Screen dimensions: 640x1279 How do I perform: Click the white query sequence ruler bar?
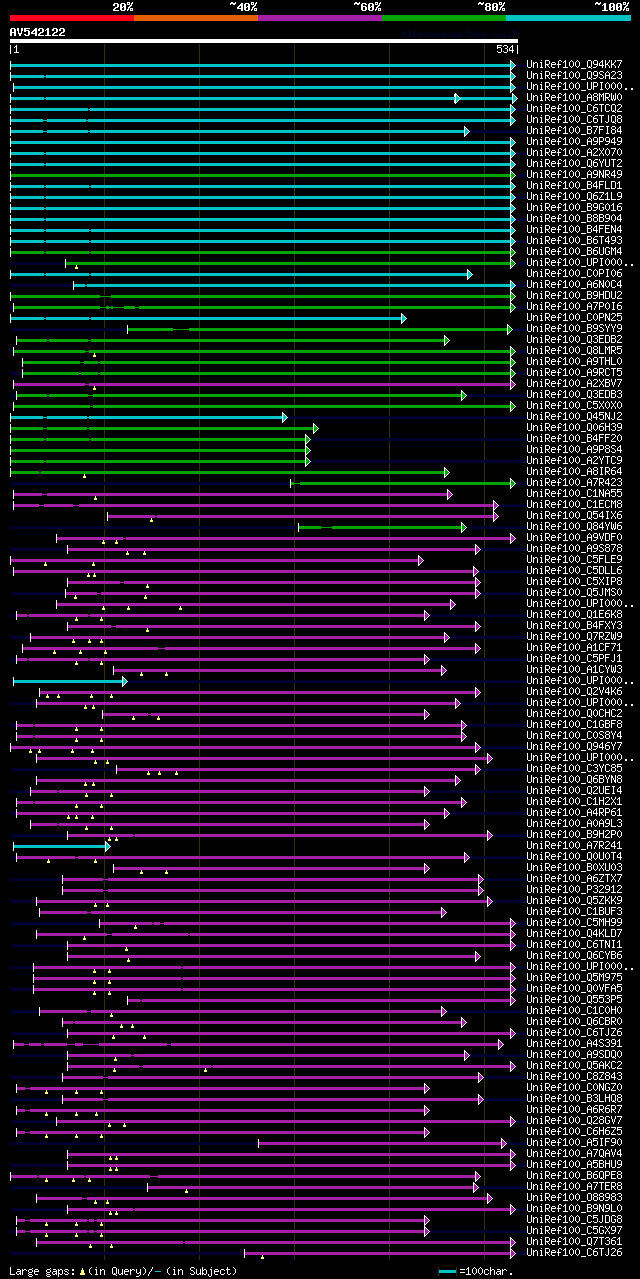263,41
